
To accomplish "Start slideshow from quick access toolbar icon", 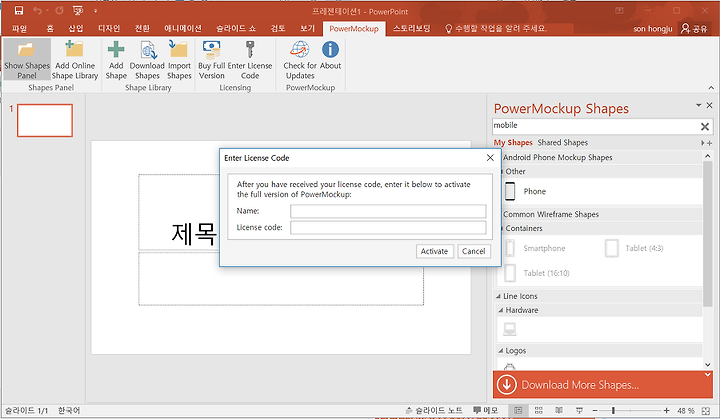I will pos(78,10).
